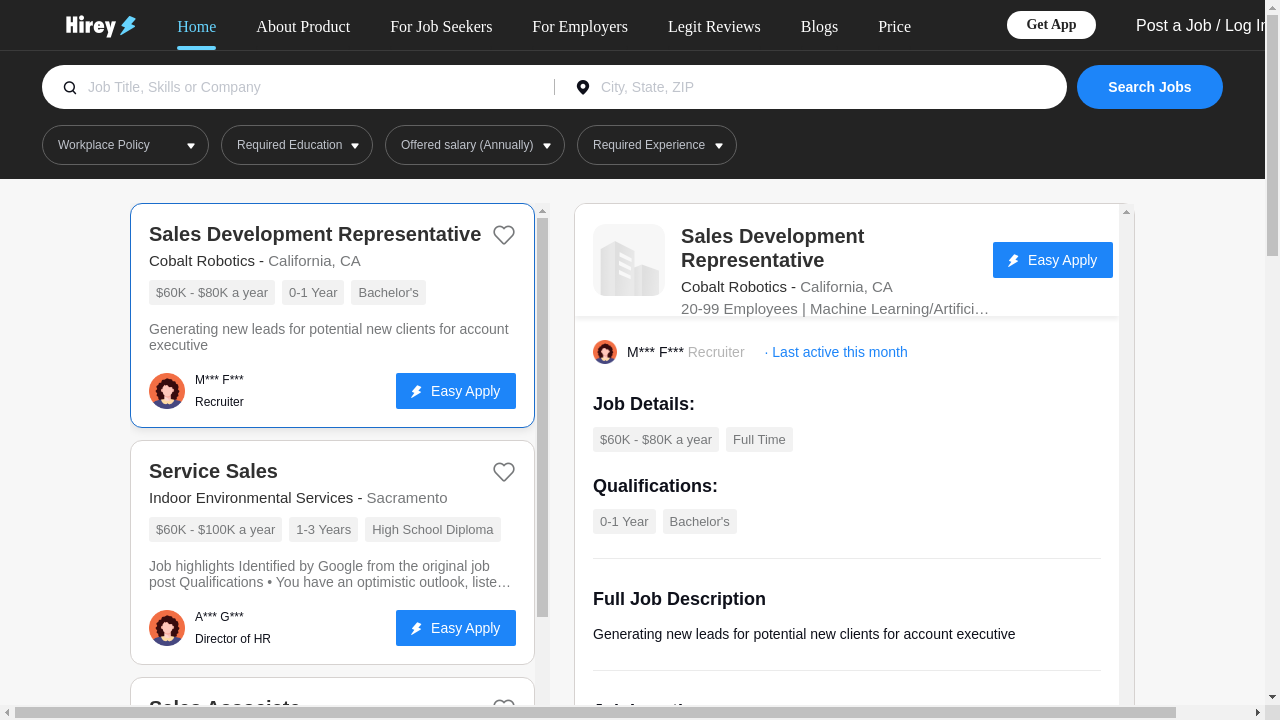
Task: Click the Hirey logo
Action: (101, 26)
